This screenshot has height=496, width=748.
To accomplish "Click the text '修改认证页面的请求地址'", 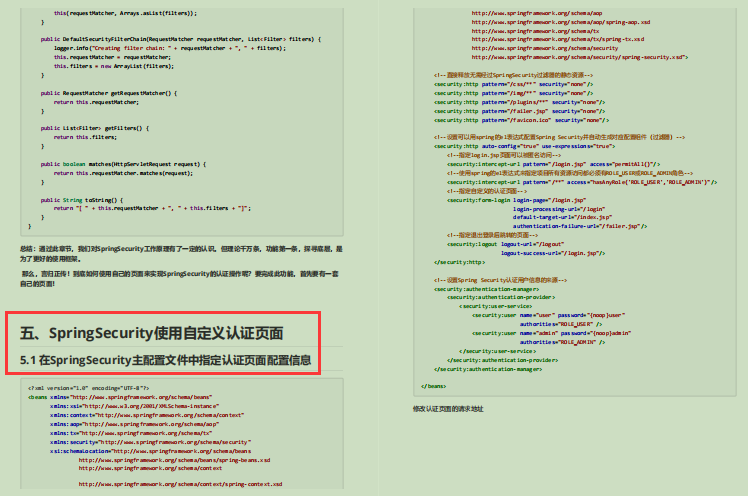I will point(448,409).
